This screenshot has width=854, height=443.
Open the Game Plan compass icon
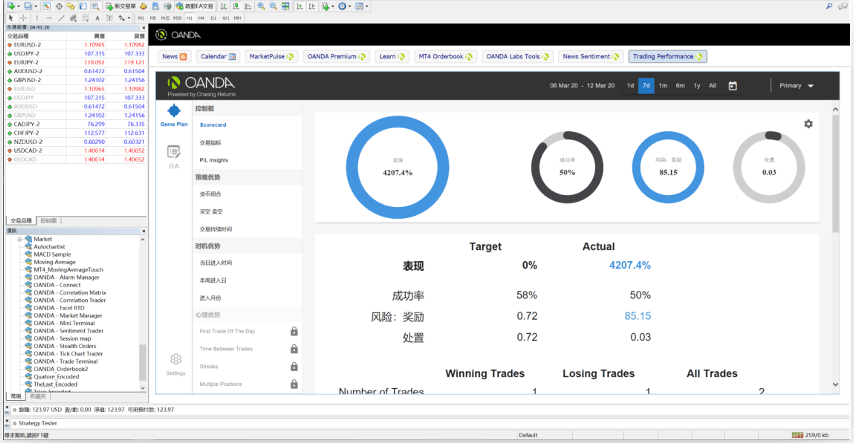(x=174, y=111)
